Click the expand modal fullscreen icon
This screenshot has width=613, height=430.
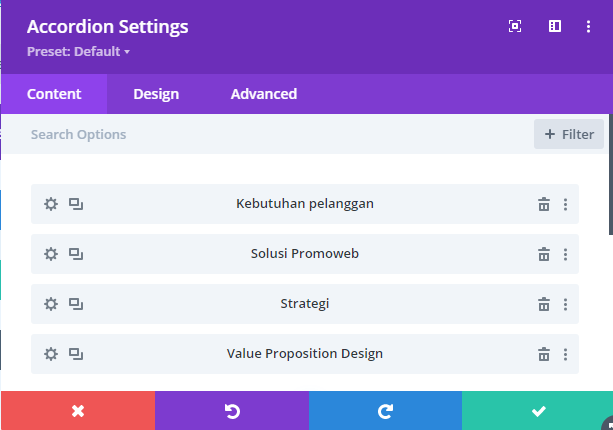click(515, 26)
